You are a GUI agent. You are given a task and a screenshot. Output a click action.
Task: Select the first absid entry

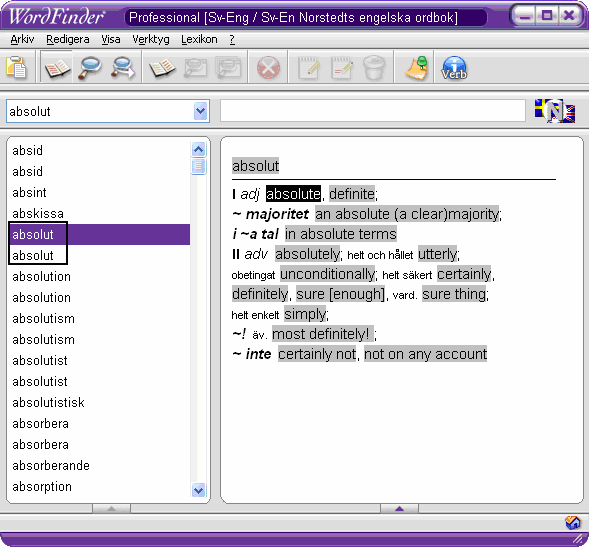[x=99, y=150]
